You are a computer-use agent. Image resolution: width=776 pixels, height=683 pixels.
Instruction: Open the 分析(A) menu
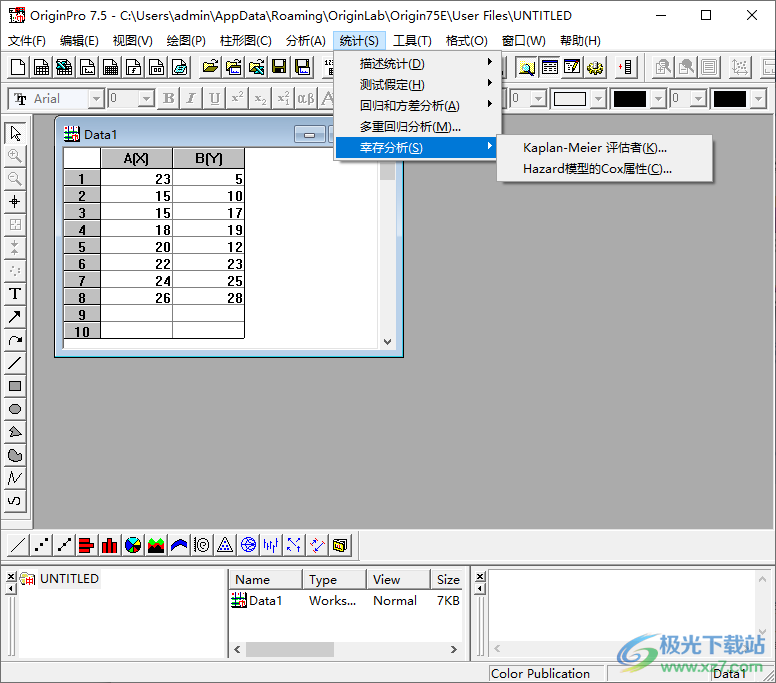[305, 41]
